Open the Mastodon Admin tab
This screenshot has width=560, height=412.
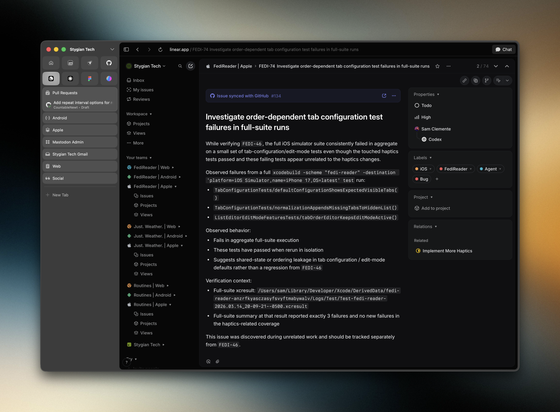[x=80, y=142]
